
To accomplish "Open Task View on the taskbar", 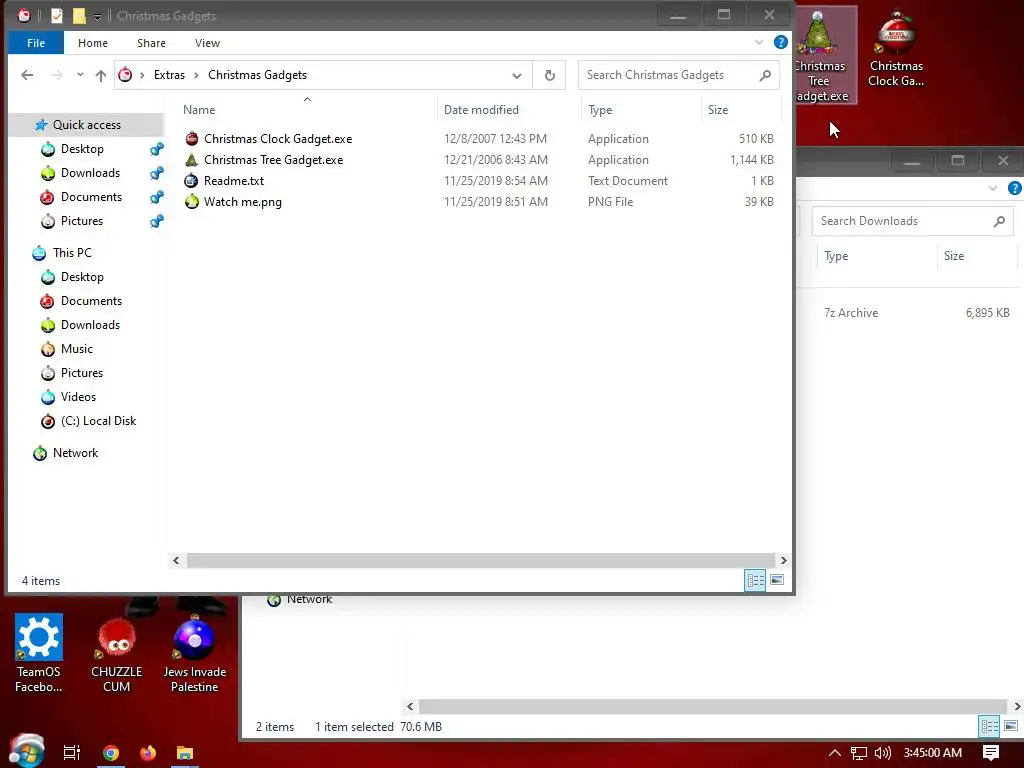I will 71,753.
